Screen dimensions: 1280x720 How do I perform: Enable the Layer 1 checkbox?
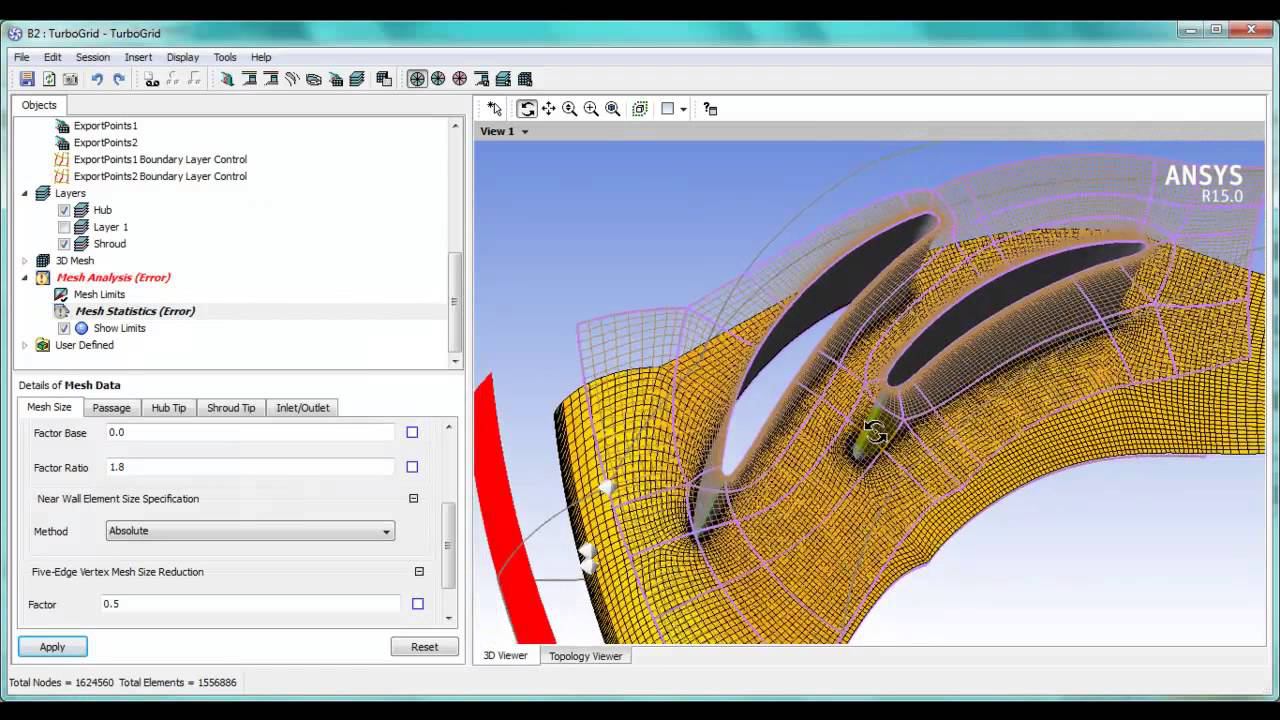click(64, 227)
